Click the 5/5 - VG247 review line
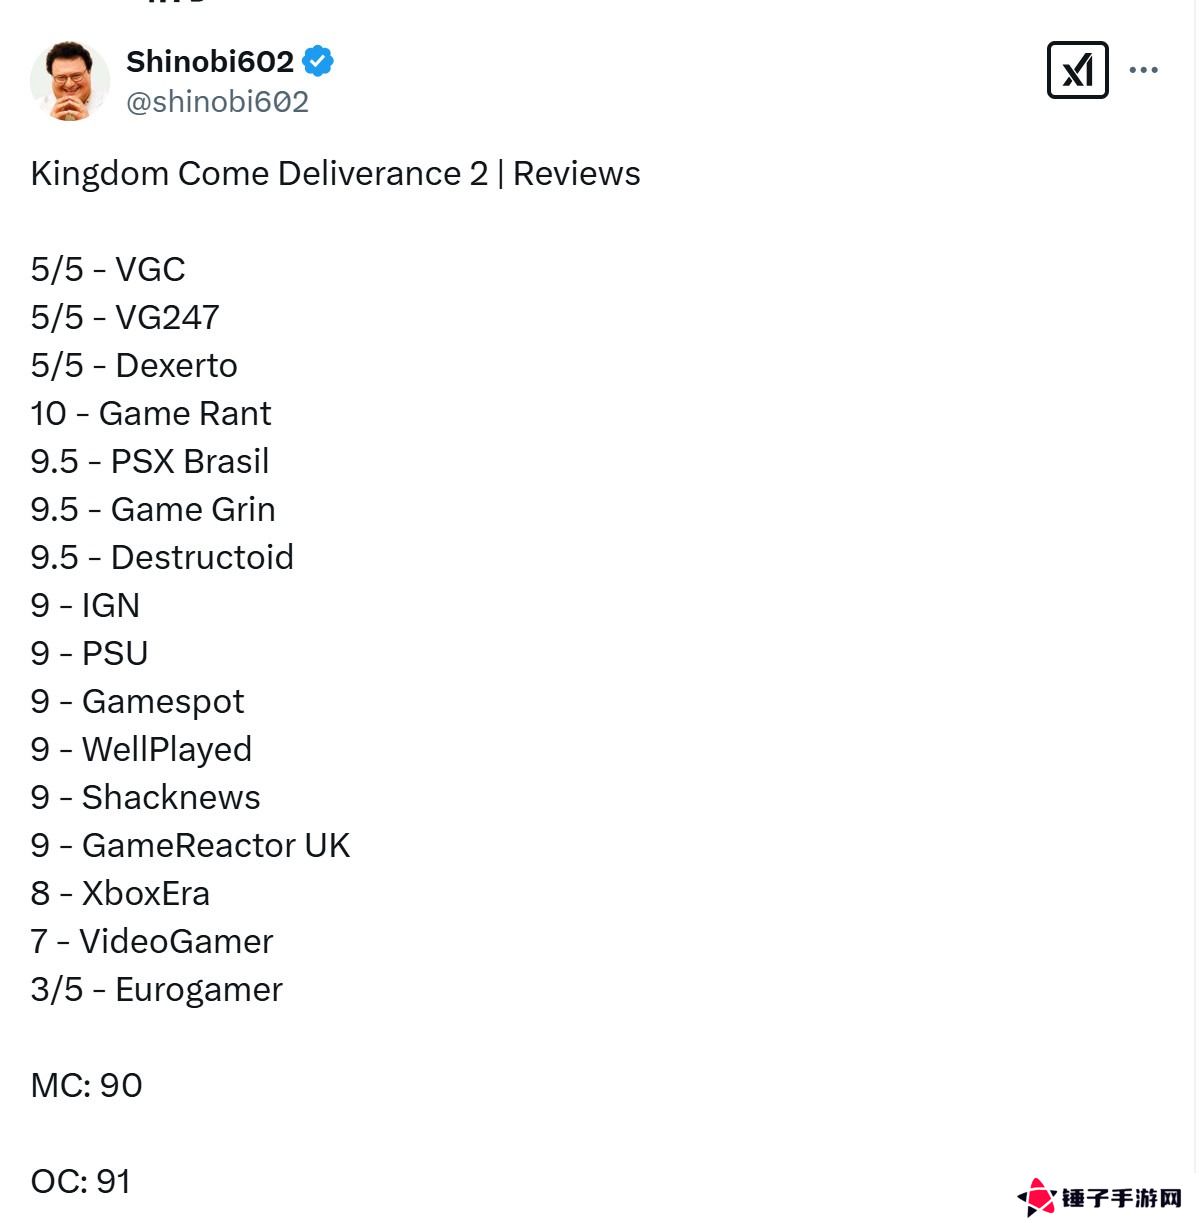Screen dimensions: 1199x1223 [125, 318]
